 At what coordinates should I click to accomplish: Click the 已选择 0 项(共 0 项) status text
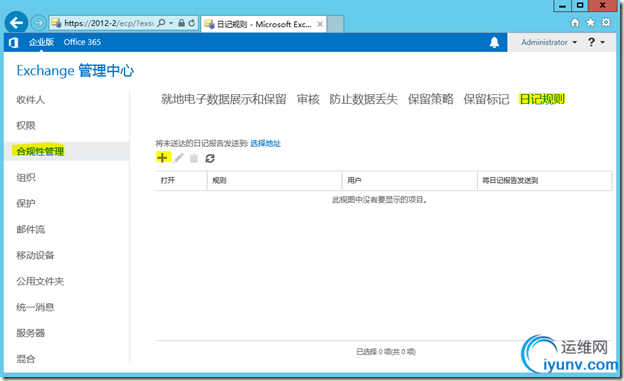point(386,352)
